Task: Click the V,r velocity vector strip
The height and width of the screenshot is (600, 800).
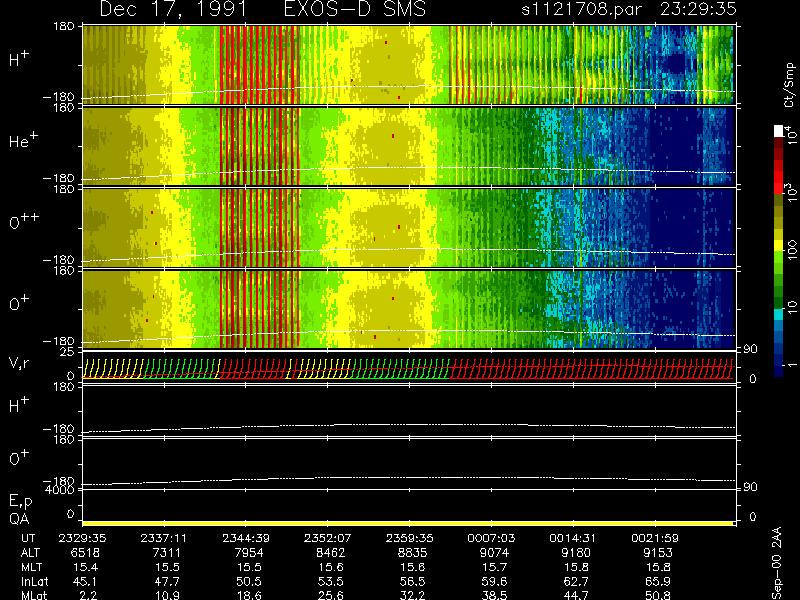Action: 408,368
